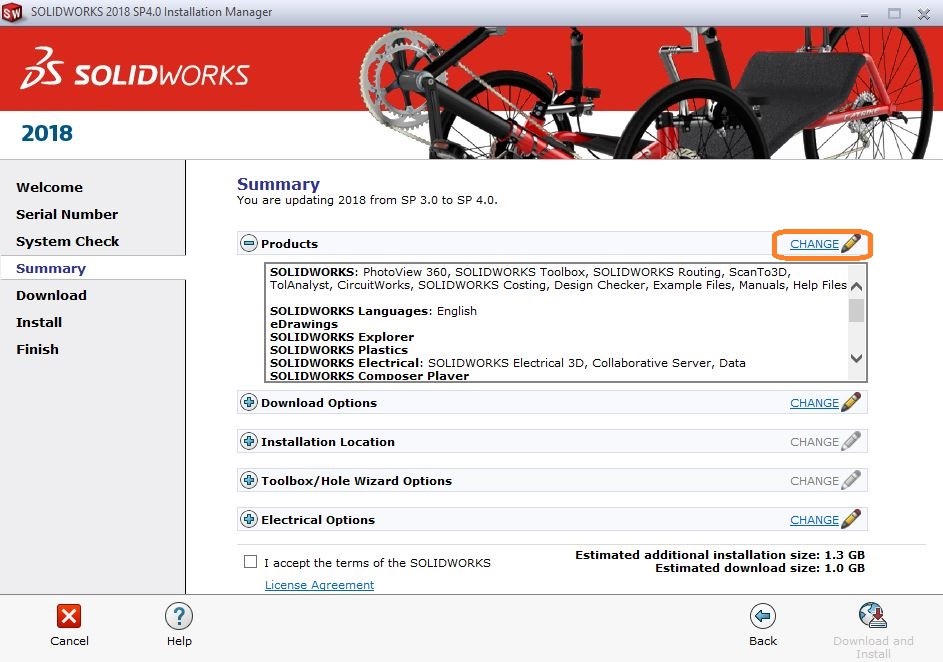Image resolution: width=943 pixels, height=662 pixels.
Task: Click the 'Products' section title
Action: 289,244
